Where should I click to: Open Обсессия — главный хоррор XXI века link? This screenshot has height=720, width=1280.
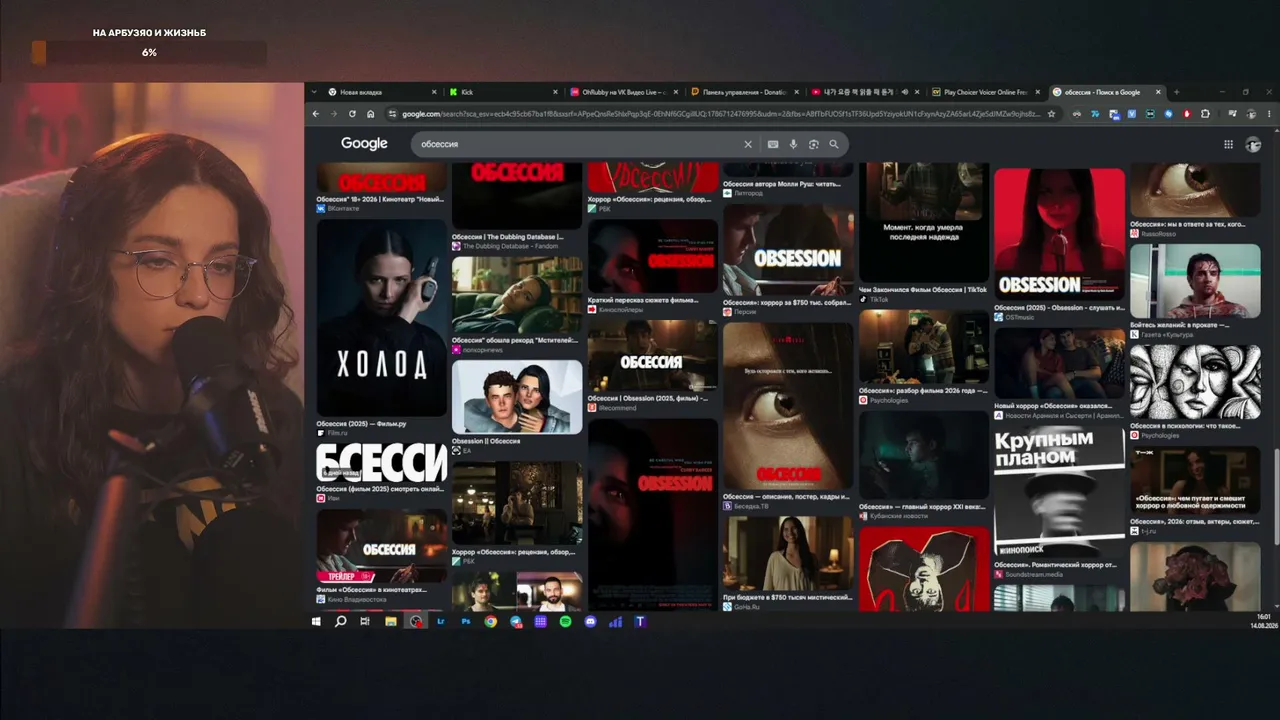click(x=923, y=507)
